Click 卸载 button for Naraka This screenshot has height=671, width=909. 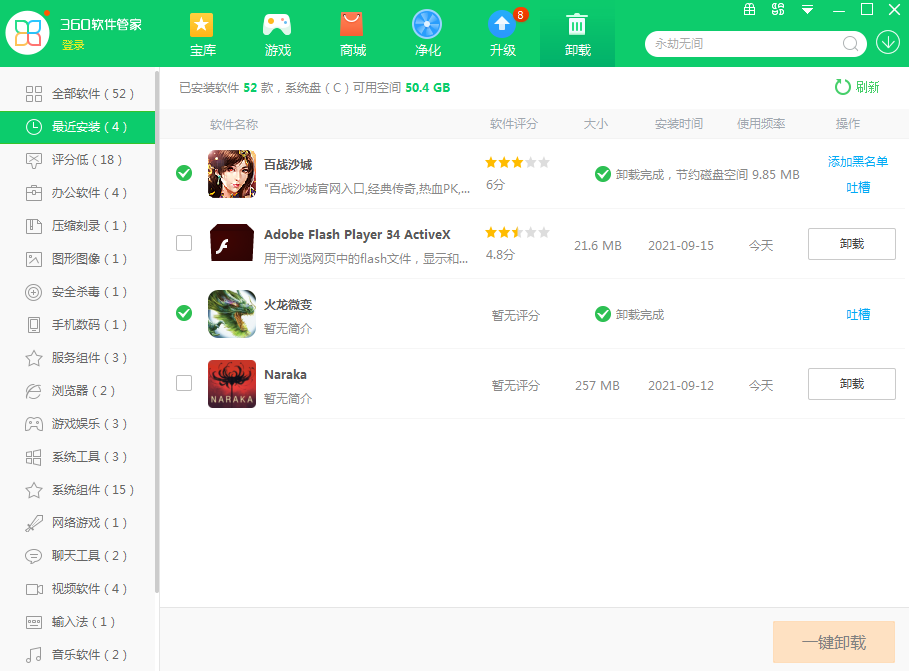[x=852, y=384]
